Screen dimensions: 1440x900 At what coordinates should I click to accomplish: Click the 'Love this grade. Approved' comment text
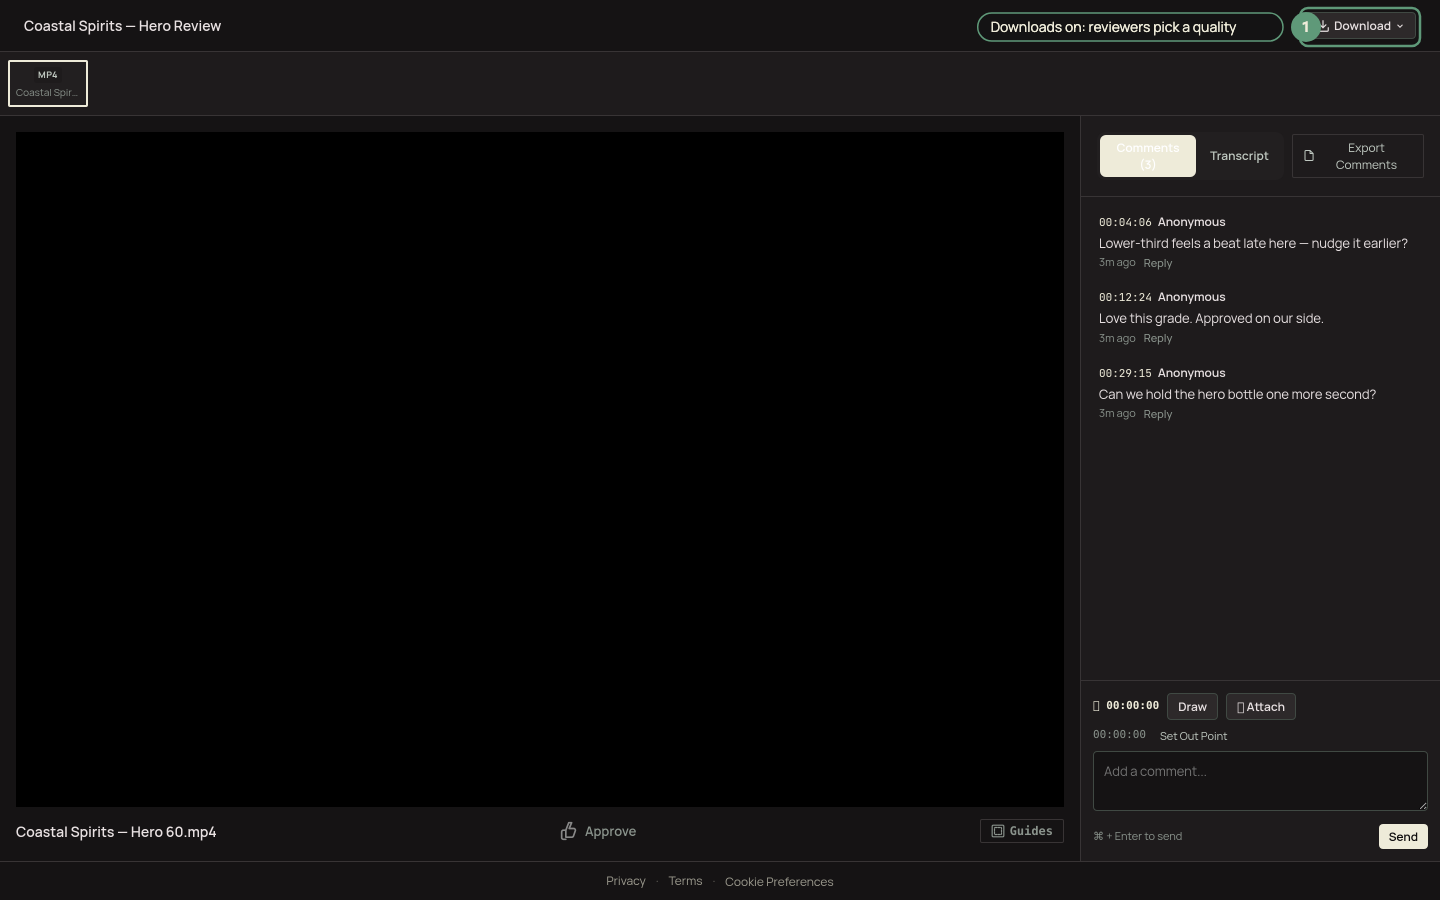[1211, 318]
